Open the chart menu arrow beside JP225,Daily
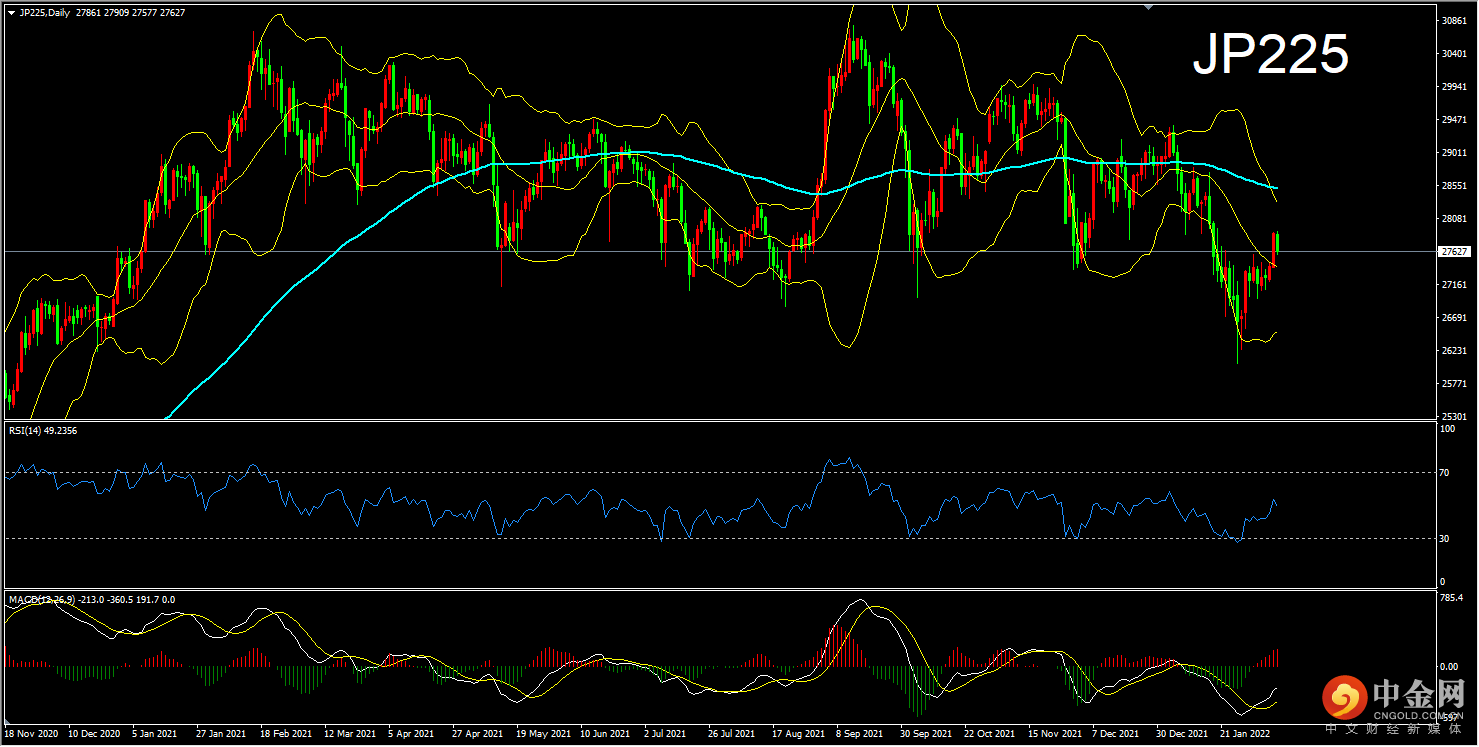The image size is (1479, 747). coord(11,12)
